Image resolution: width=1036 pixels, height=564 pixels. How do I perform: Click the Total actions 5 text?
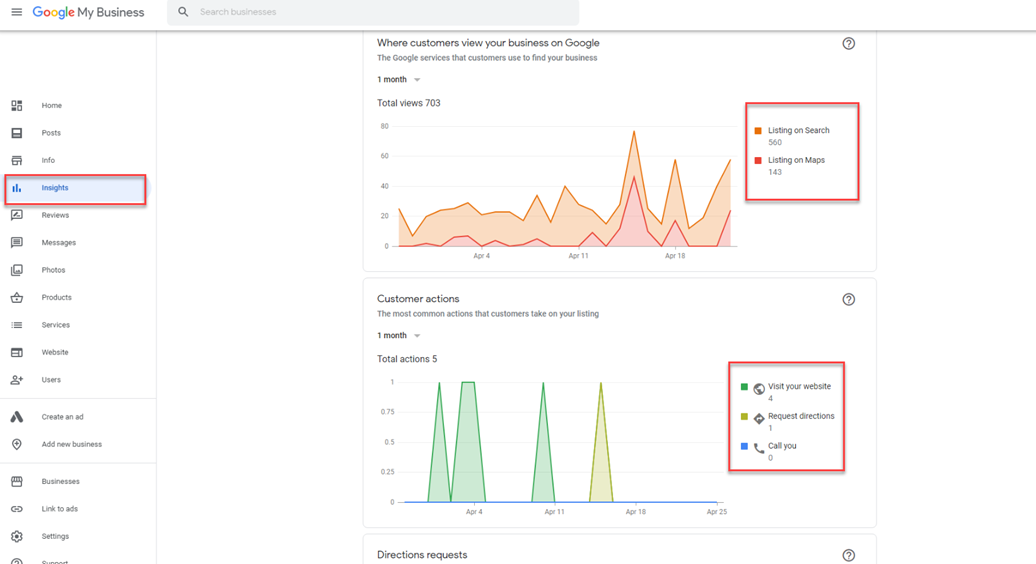point(407,359)
